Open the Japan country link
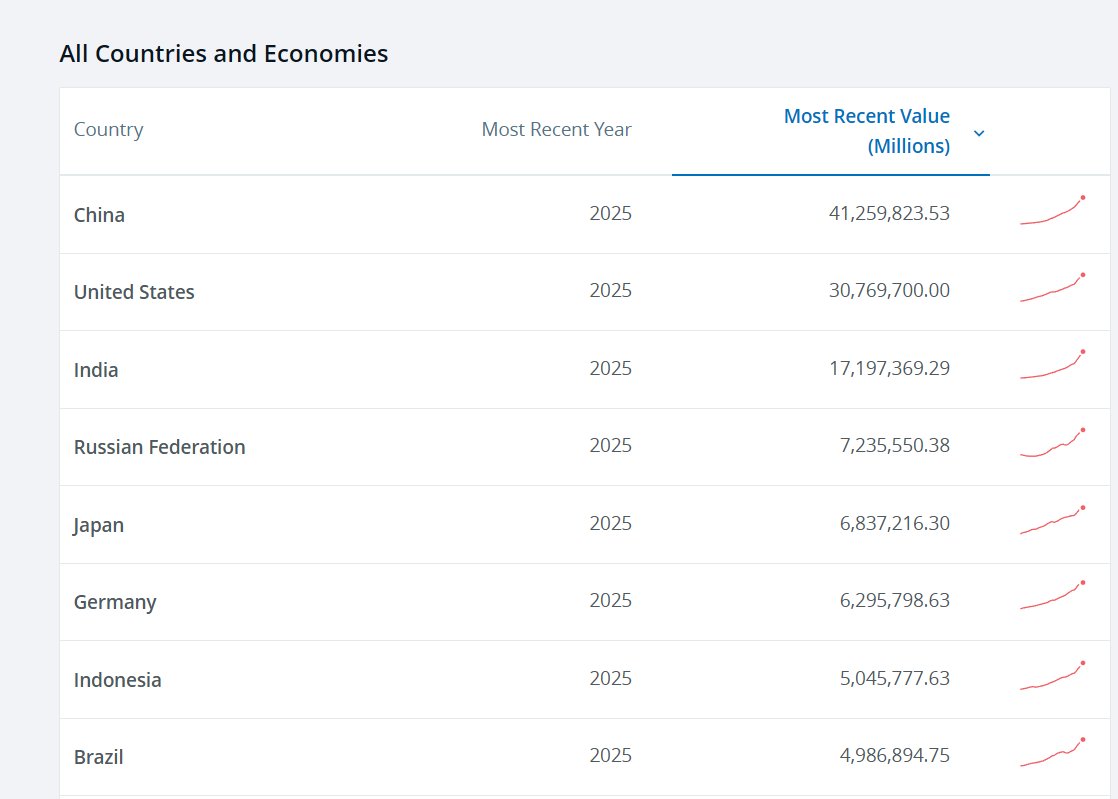 pos(98,525)
